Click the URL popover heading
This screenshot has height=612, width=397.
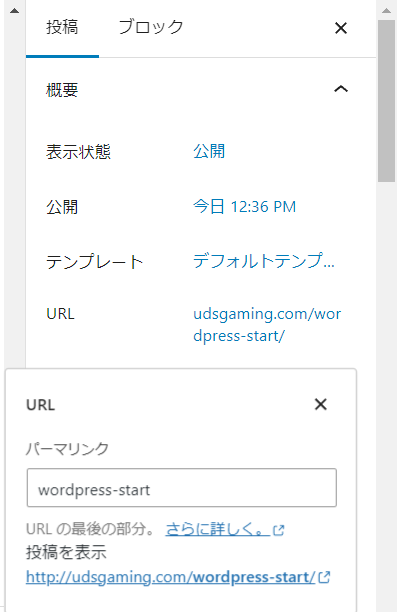tap(41, 405)
